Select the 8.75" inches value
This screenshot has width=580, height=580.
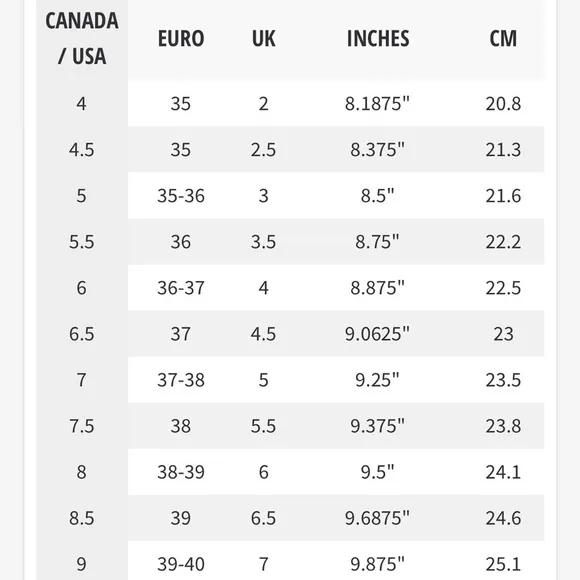pyautogui.click(x=377, y=242)
